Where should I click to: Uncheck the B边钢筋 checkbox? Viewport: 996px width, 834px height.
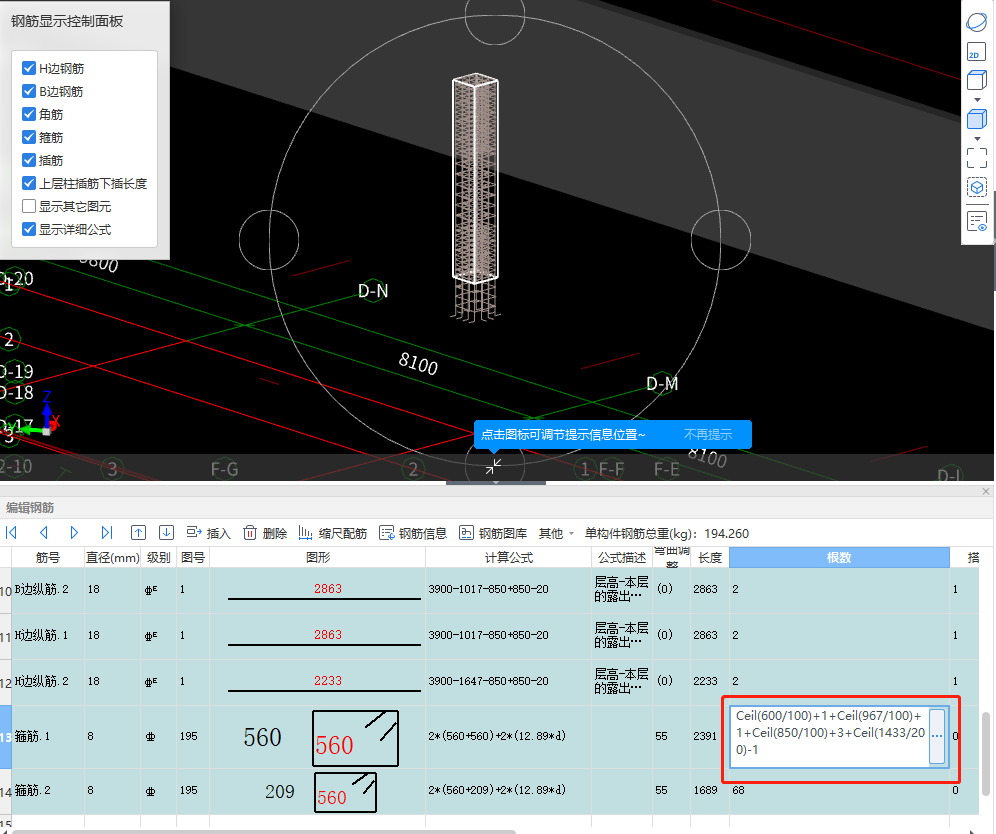click(29, 91)
